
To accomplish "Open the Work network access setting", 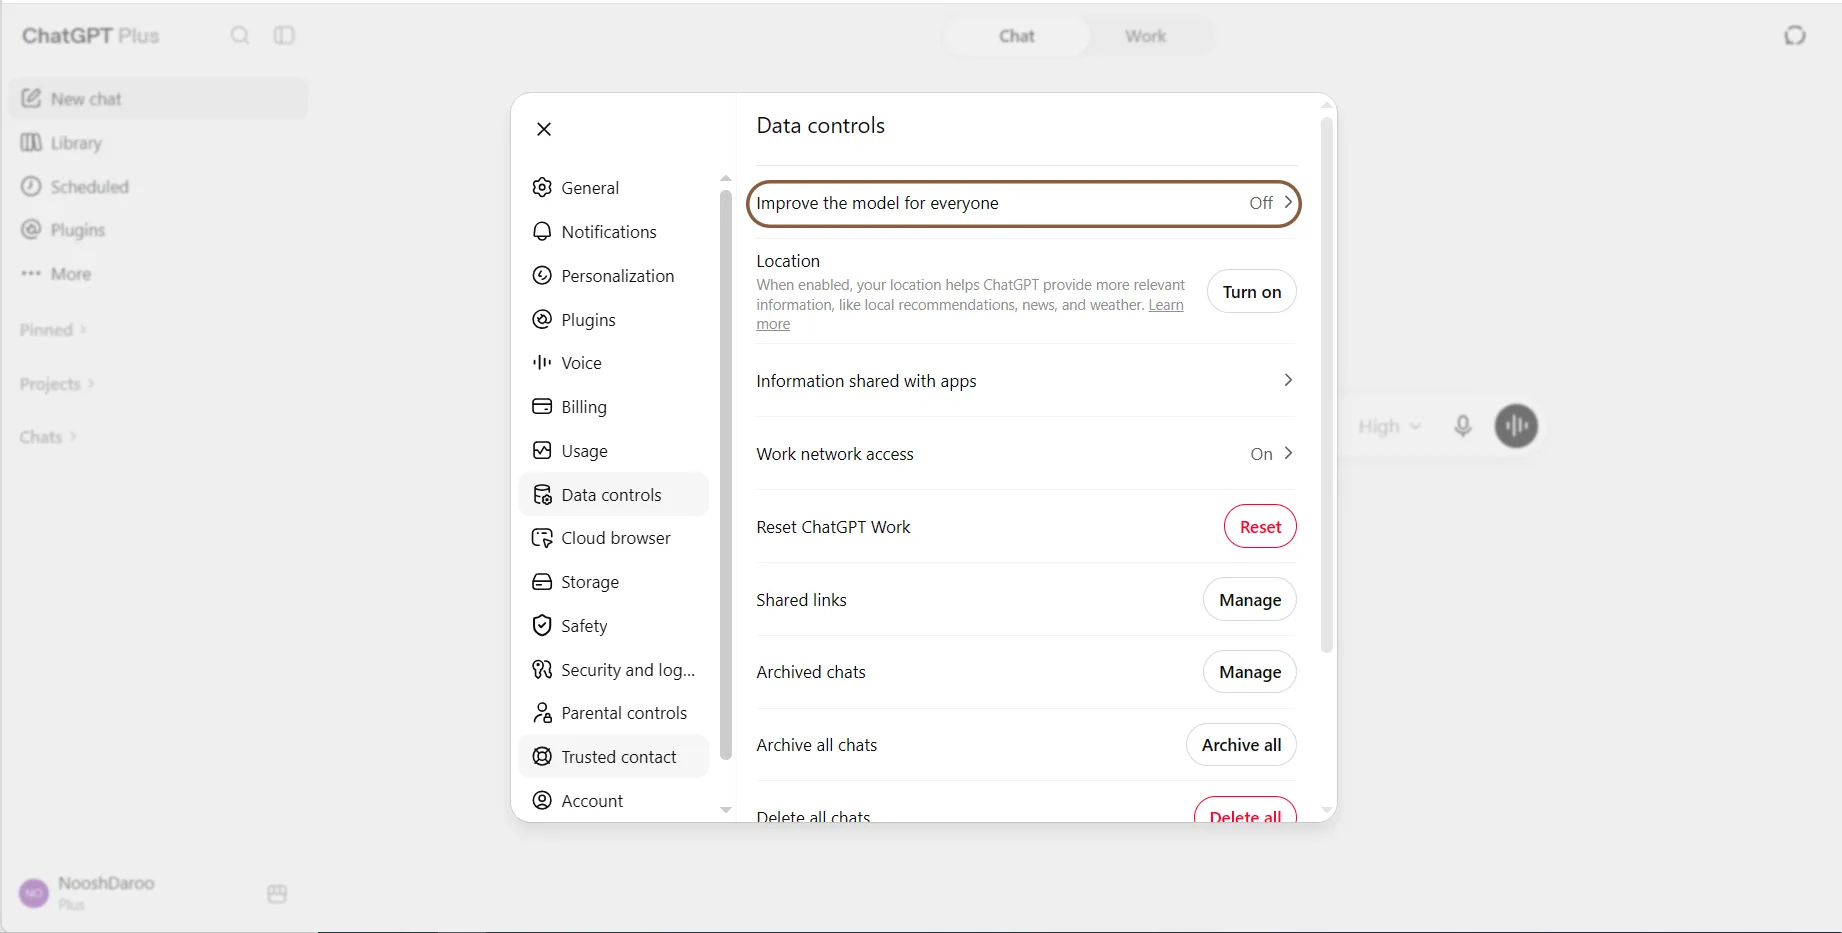I will (1026, 454).
